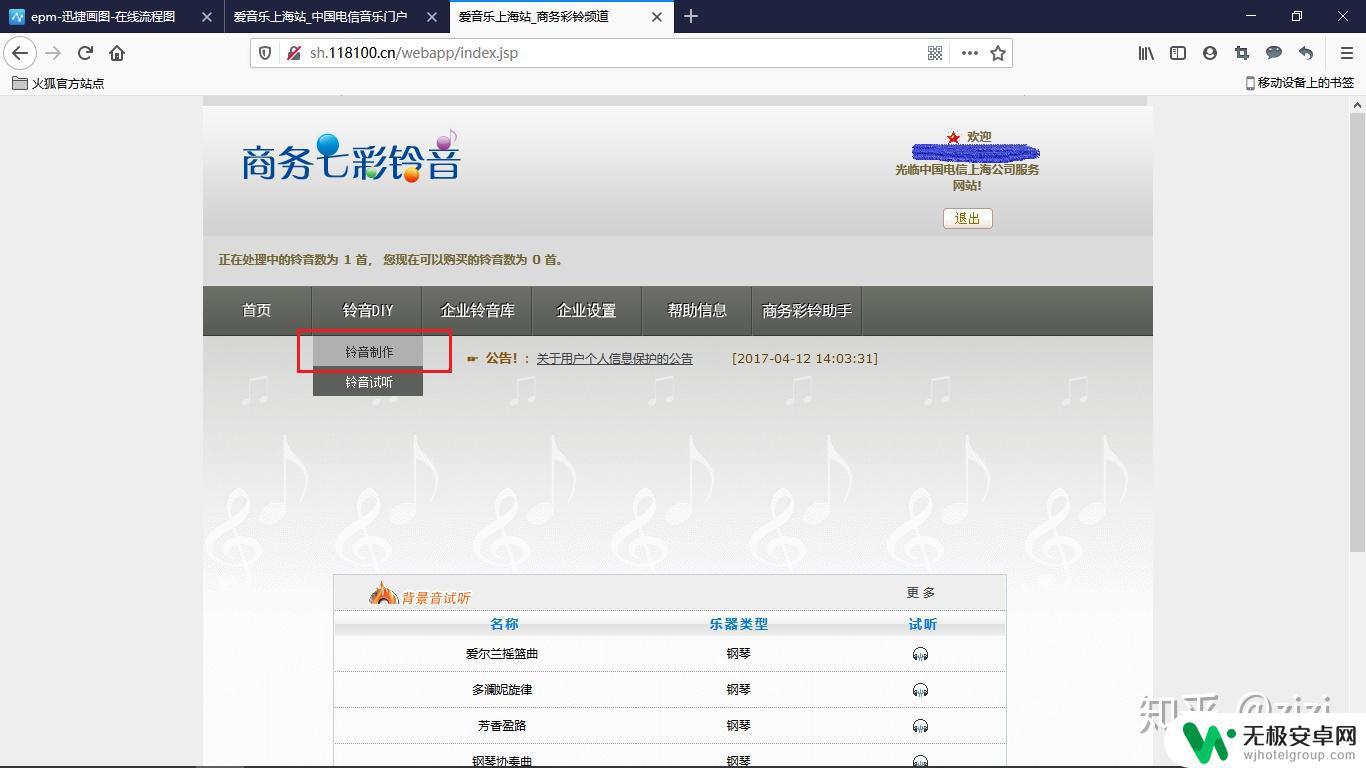The width and height of the screenshot is (1366, 768).
Task: Select the 芳香盈路 track name
Action: (502, 726)
